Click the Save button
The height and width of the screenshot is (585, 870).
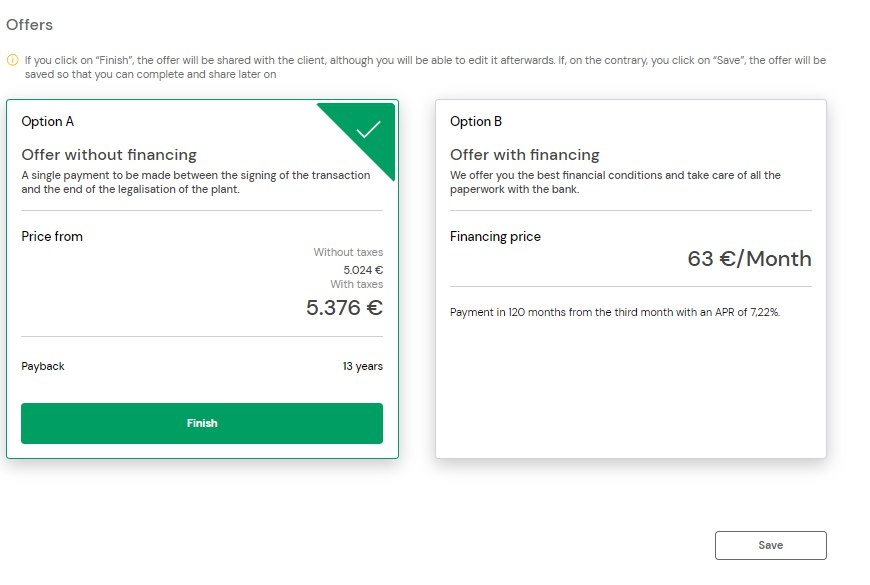click(771, 546)
